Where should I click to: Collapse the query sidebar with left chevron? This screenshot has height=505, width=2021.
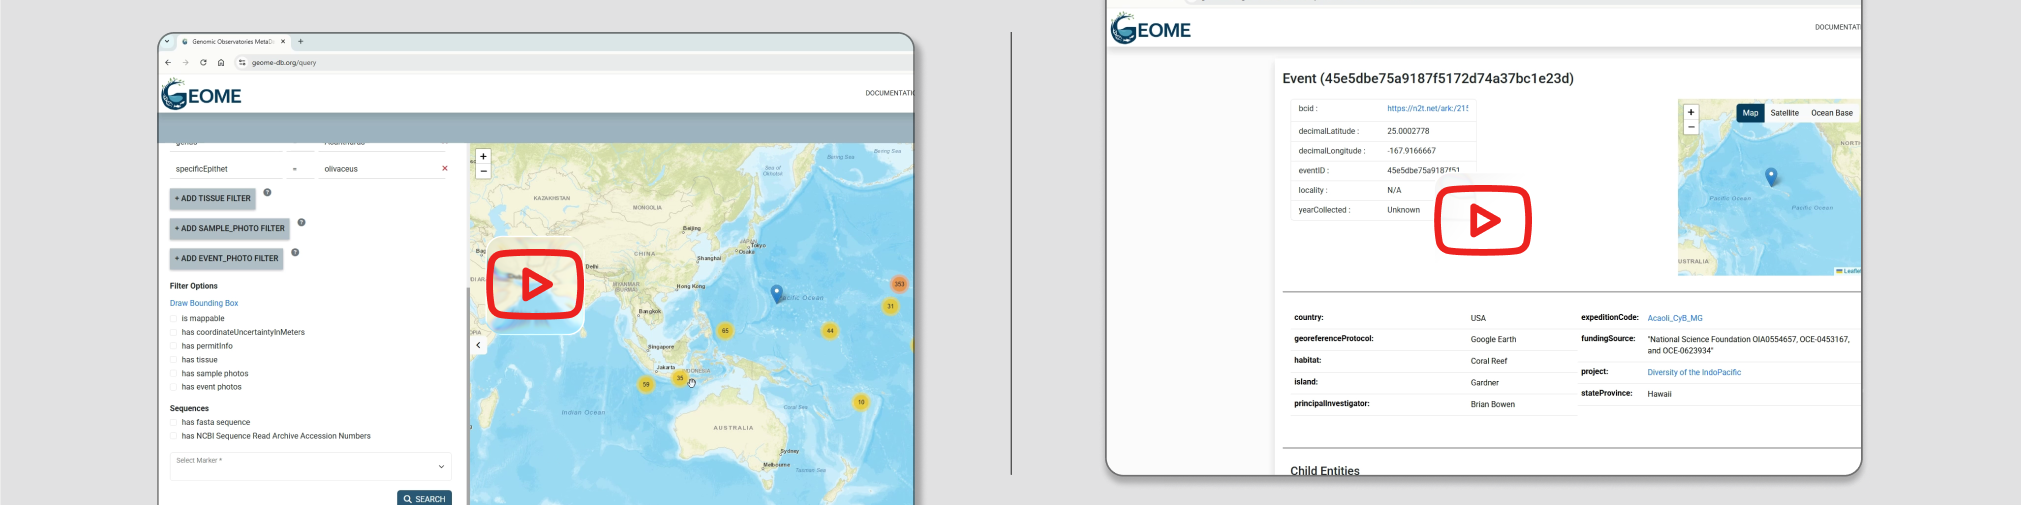click(x=478, y=345)
